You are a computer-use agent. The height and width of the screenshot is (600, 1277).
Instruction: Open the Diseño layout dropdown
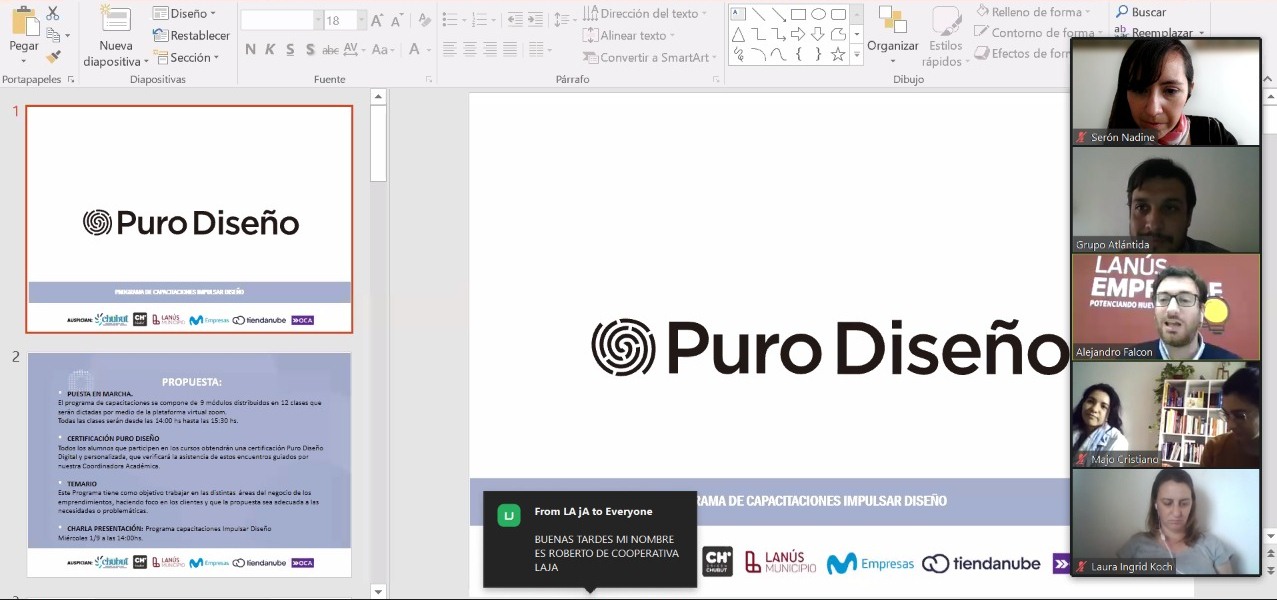pos(185,13)
